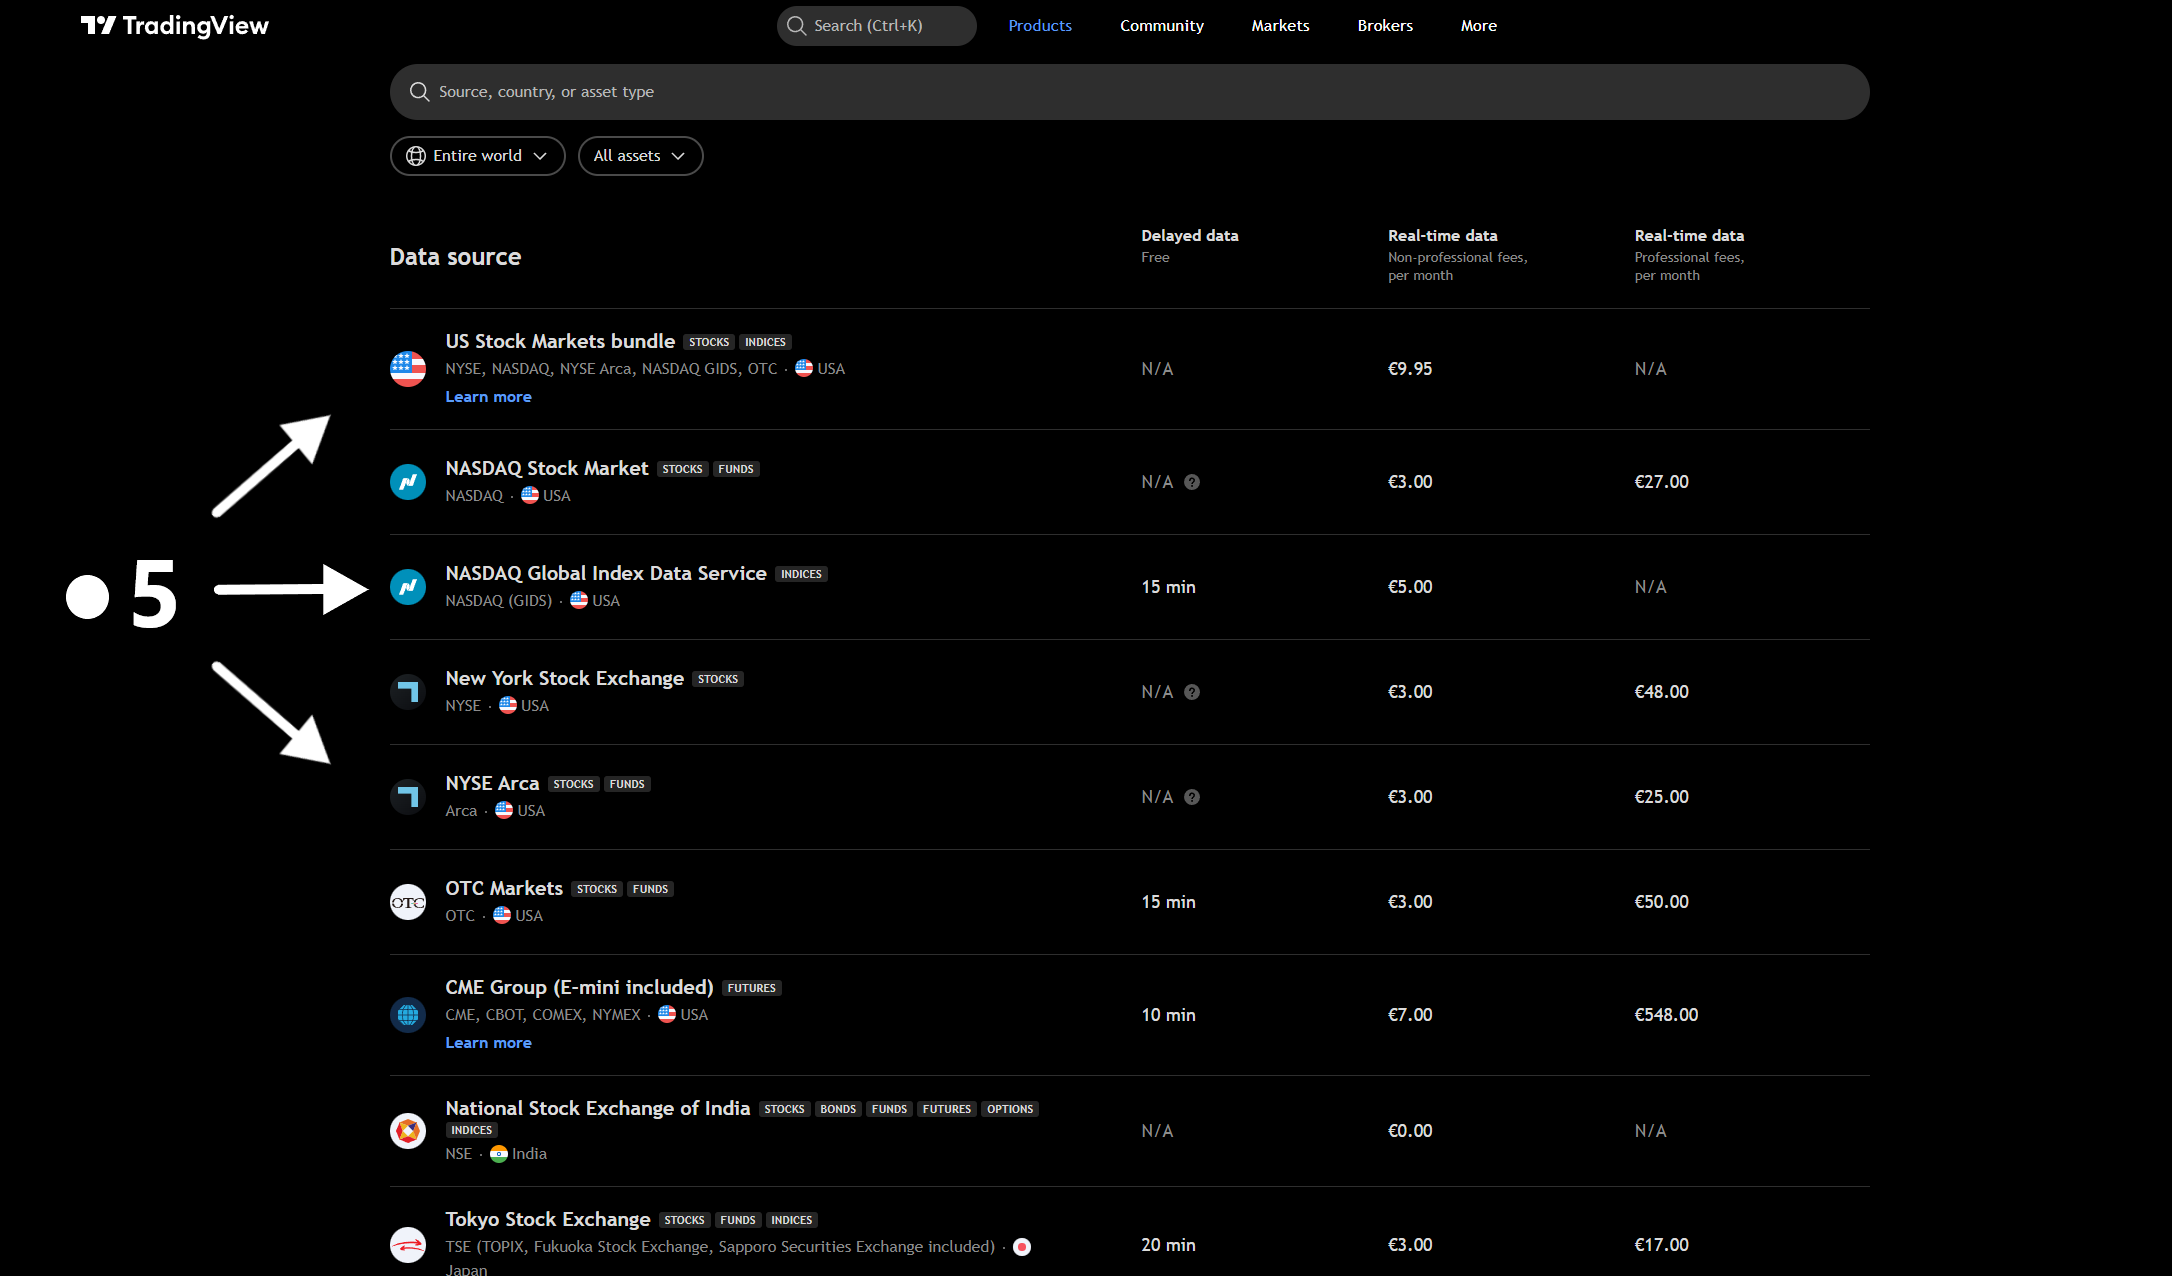Click the TradingView logo

pos(175,26)
